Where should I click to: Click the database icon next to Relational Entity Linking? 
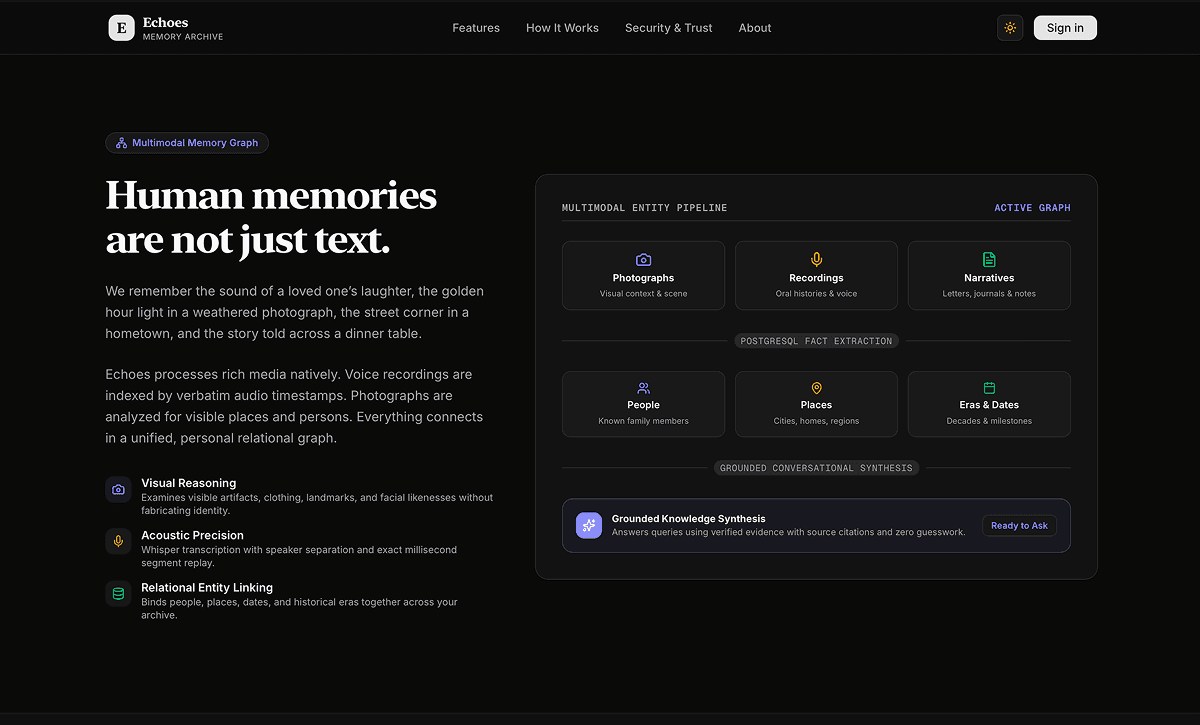[x=118, y=594]
